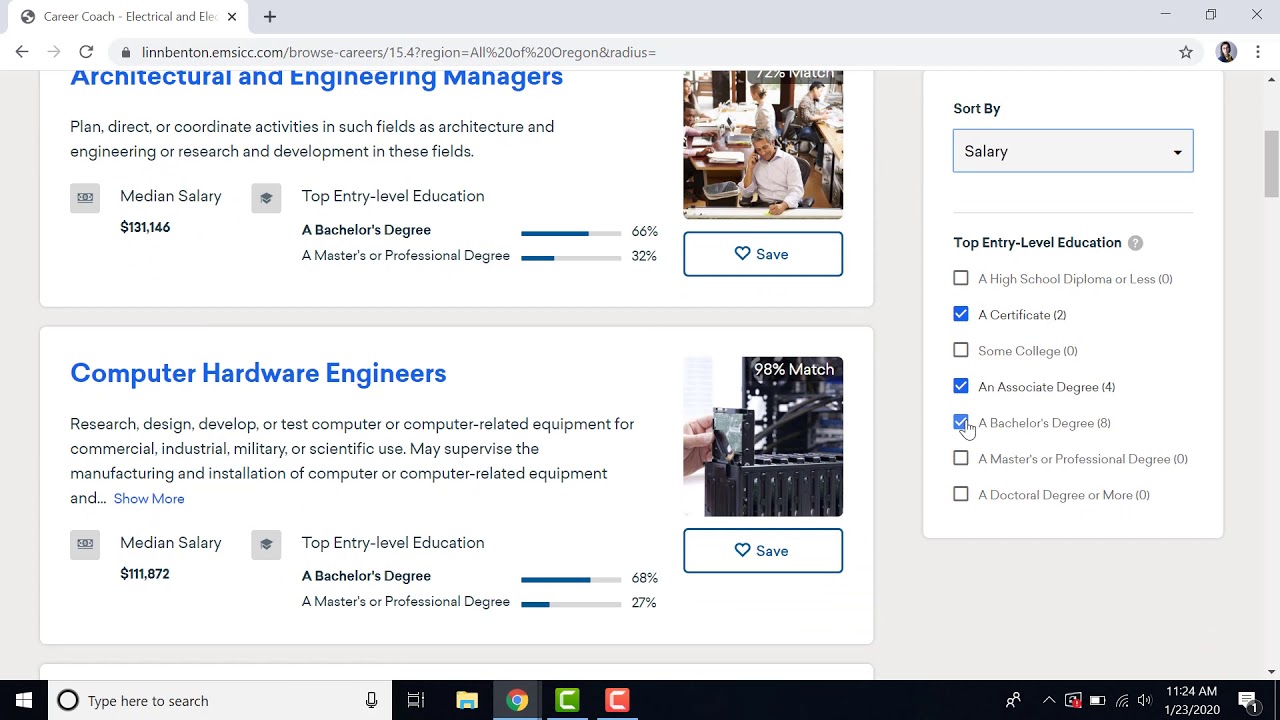Click the 68% Bachelor's Degree progress bar
Viewport: 1280px width, 720px height.
[x=571, y=579]
